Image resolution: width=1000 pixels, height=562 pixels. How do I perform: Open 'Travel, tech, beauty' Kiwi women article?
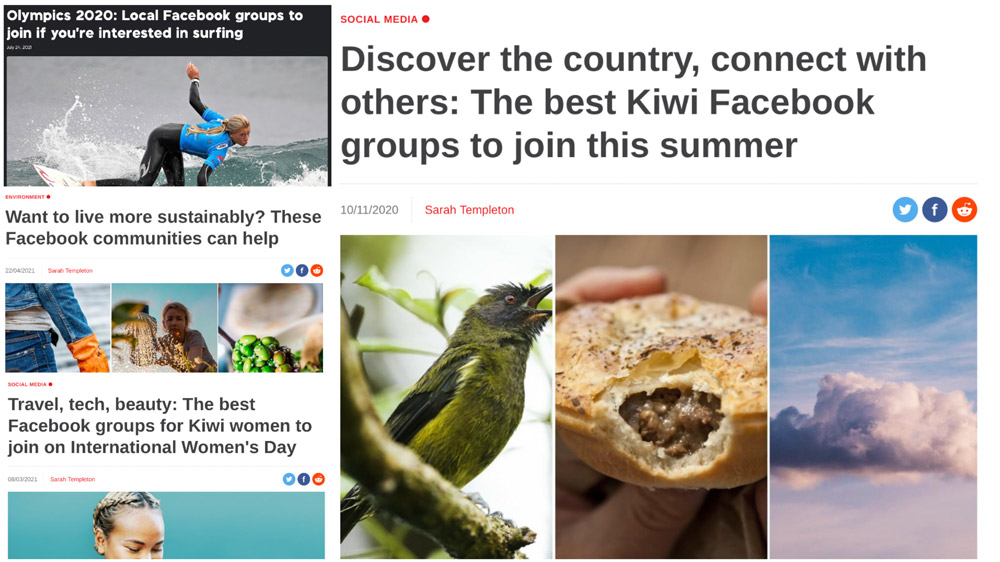pos(159,425)
